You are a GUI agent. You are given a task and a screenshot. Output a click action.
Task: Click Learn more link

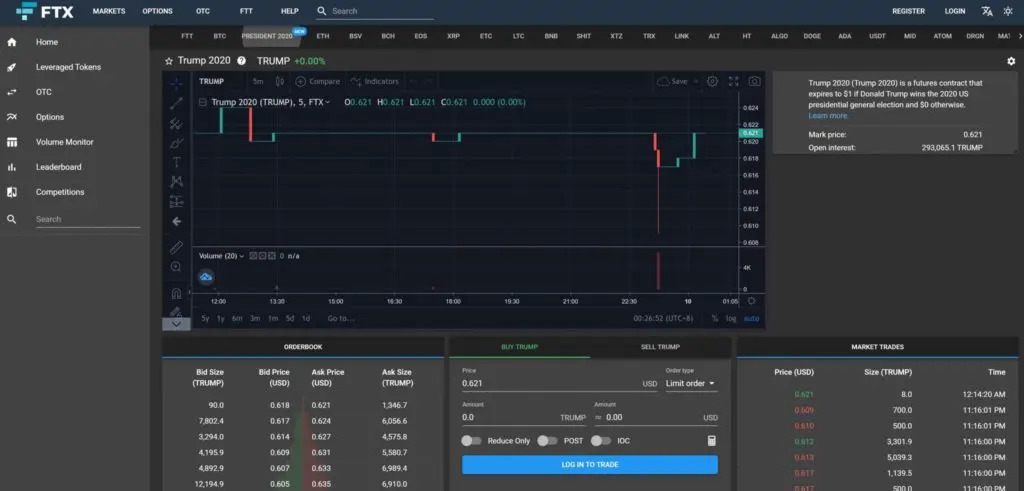(x=827, y=116)
